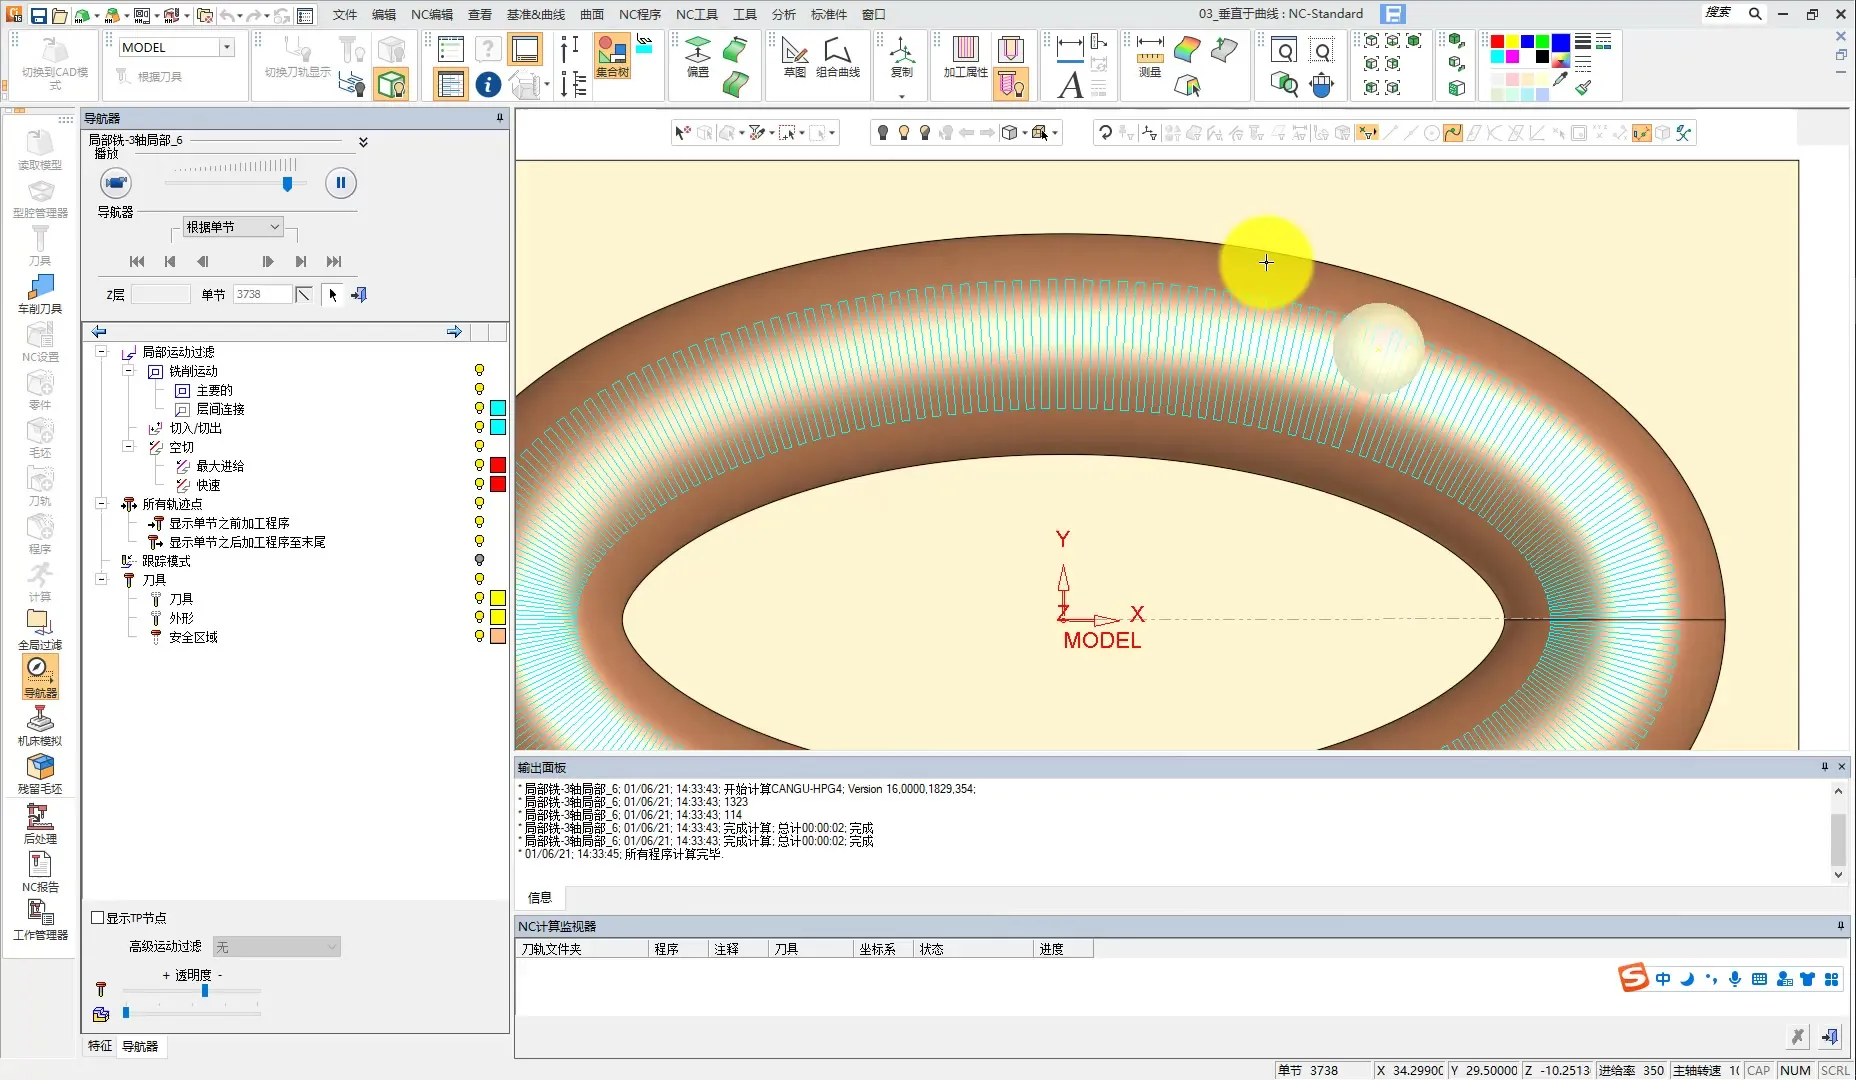
Task: Click the 偏置 offset tool
Action: 698,57
